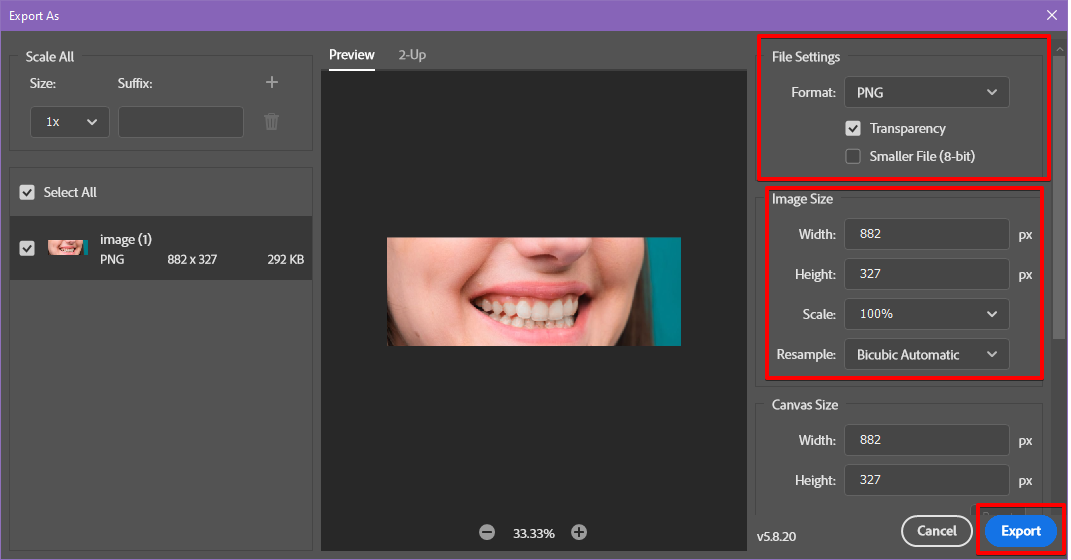
Task: Click Image Size Height field
Action: (x=927, y=274)
